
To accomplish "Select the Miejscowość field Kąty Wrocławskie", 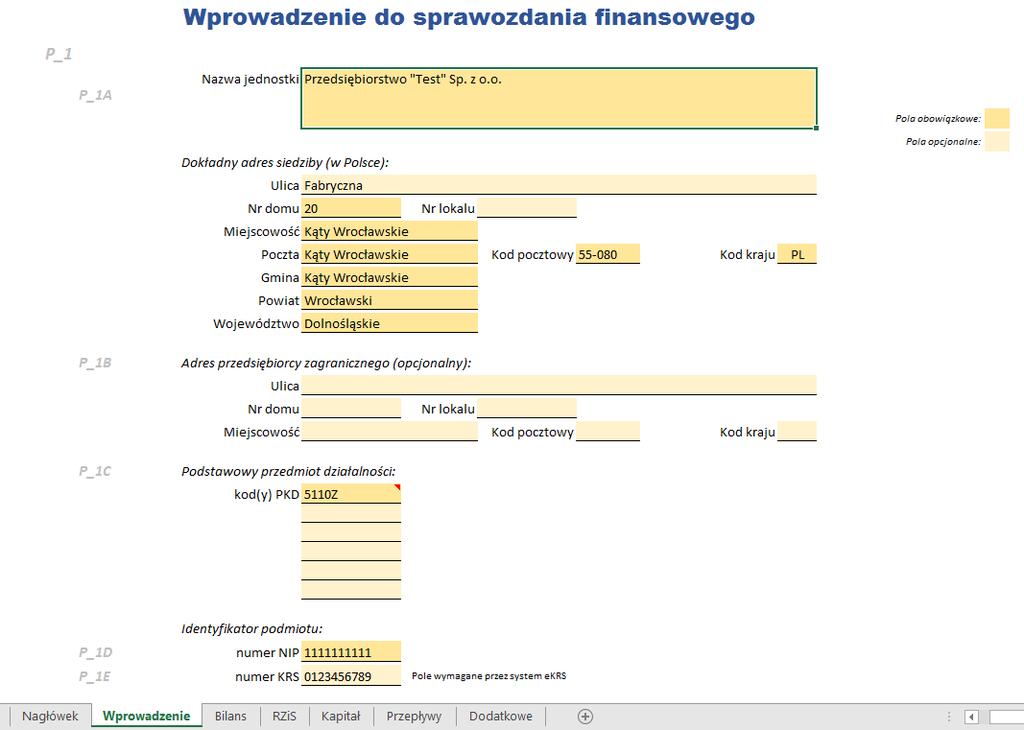I will pyautogui.click(x=389, y=231).
